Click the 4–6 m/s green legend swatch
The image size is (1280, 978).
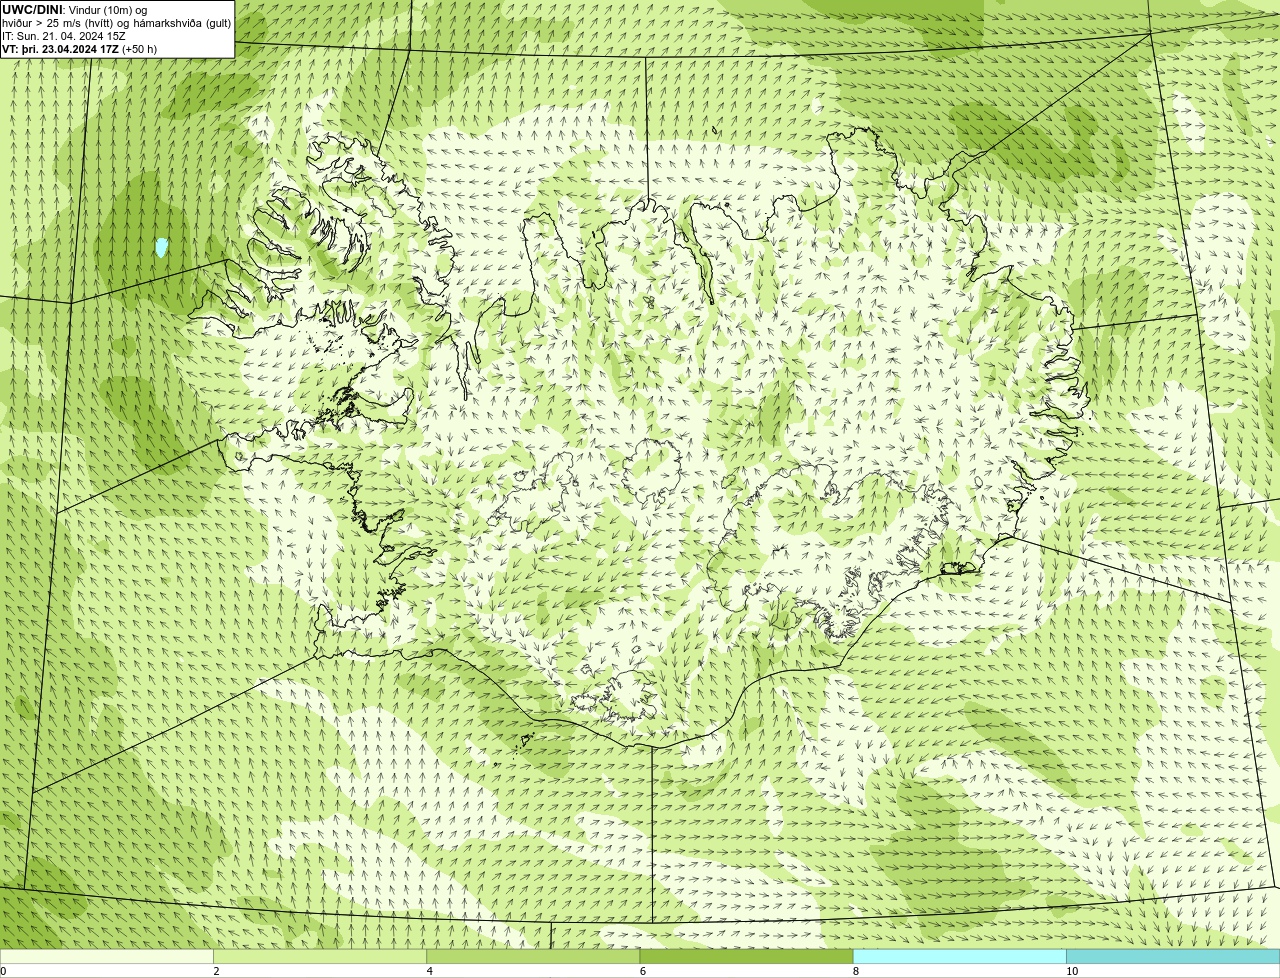(x=533, y=956)
